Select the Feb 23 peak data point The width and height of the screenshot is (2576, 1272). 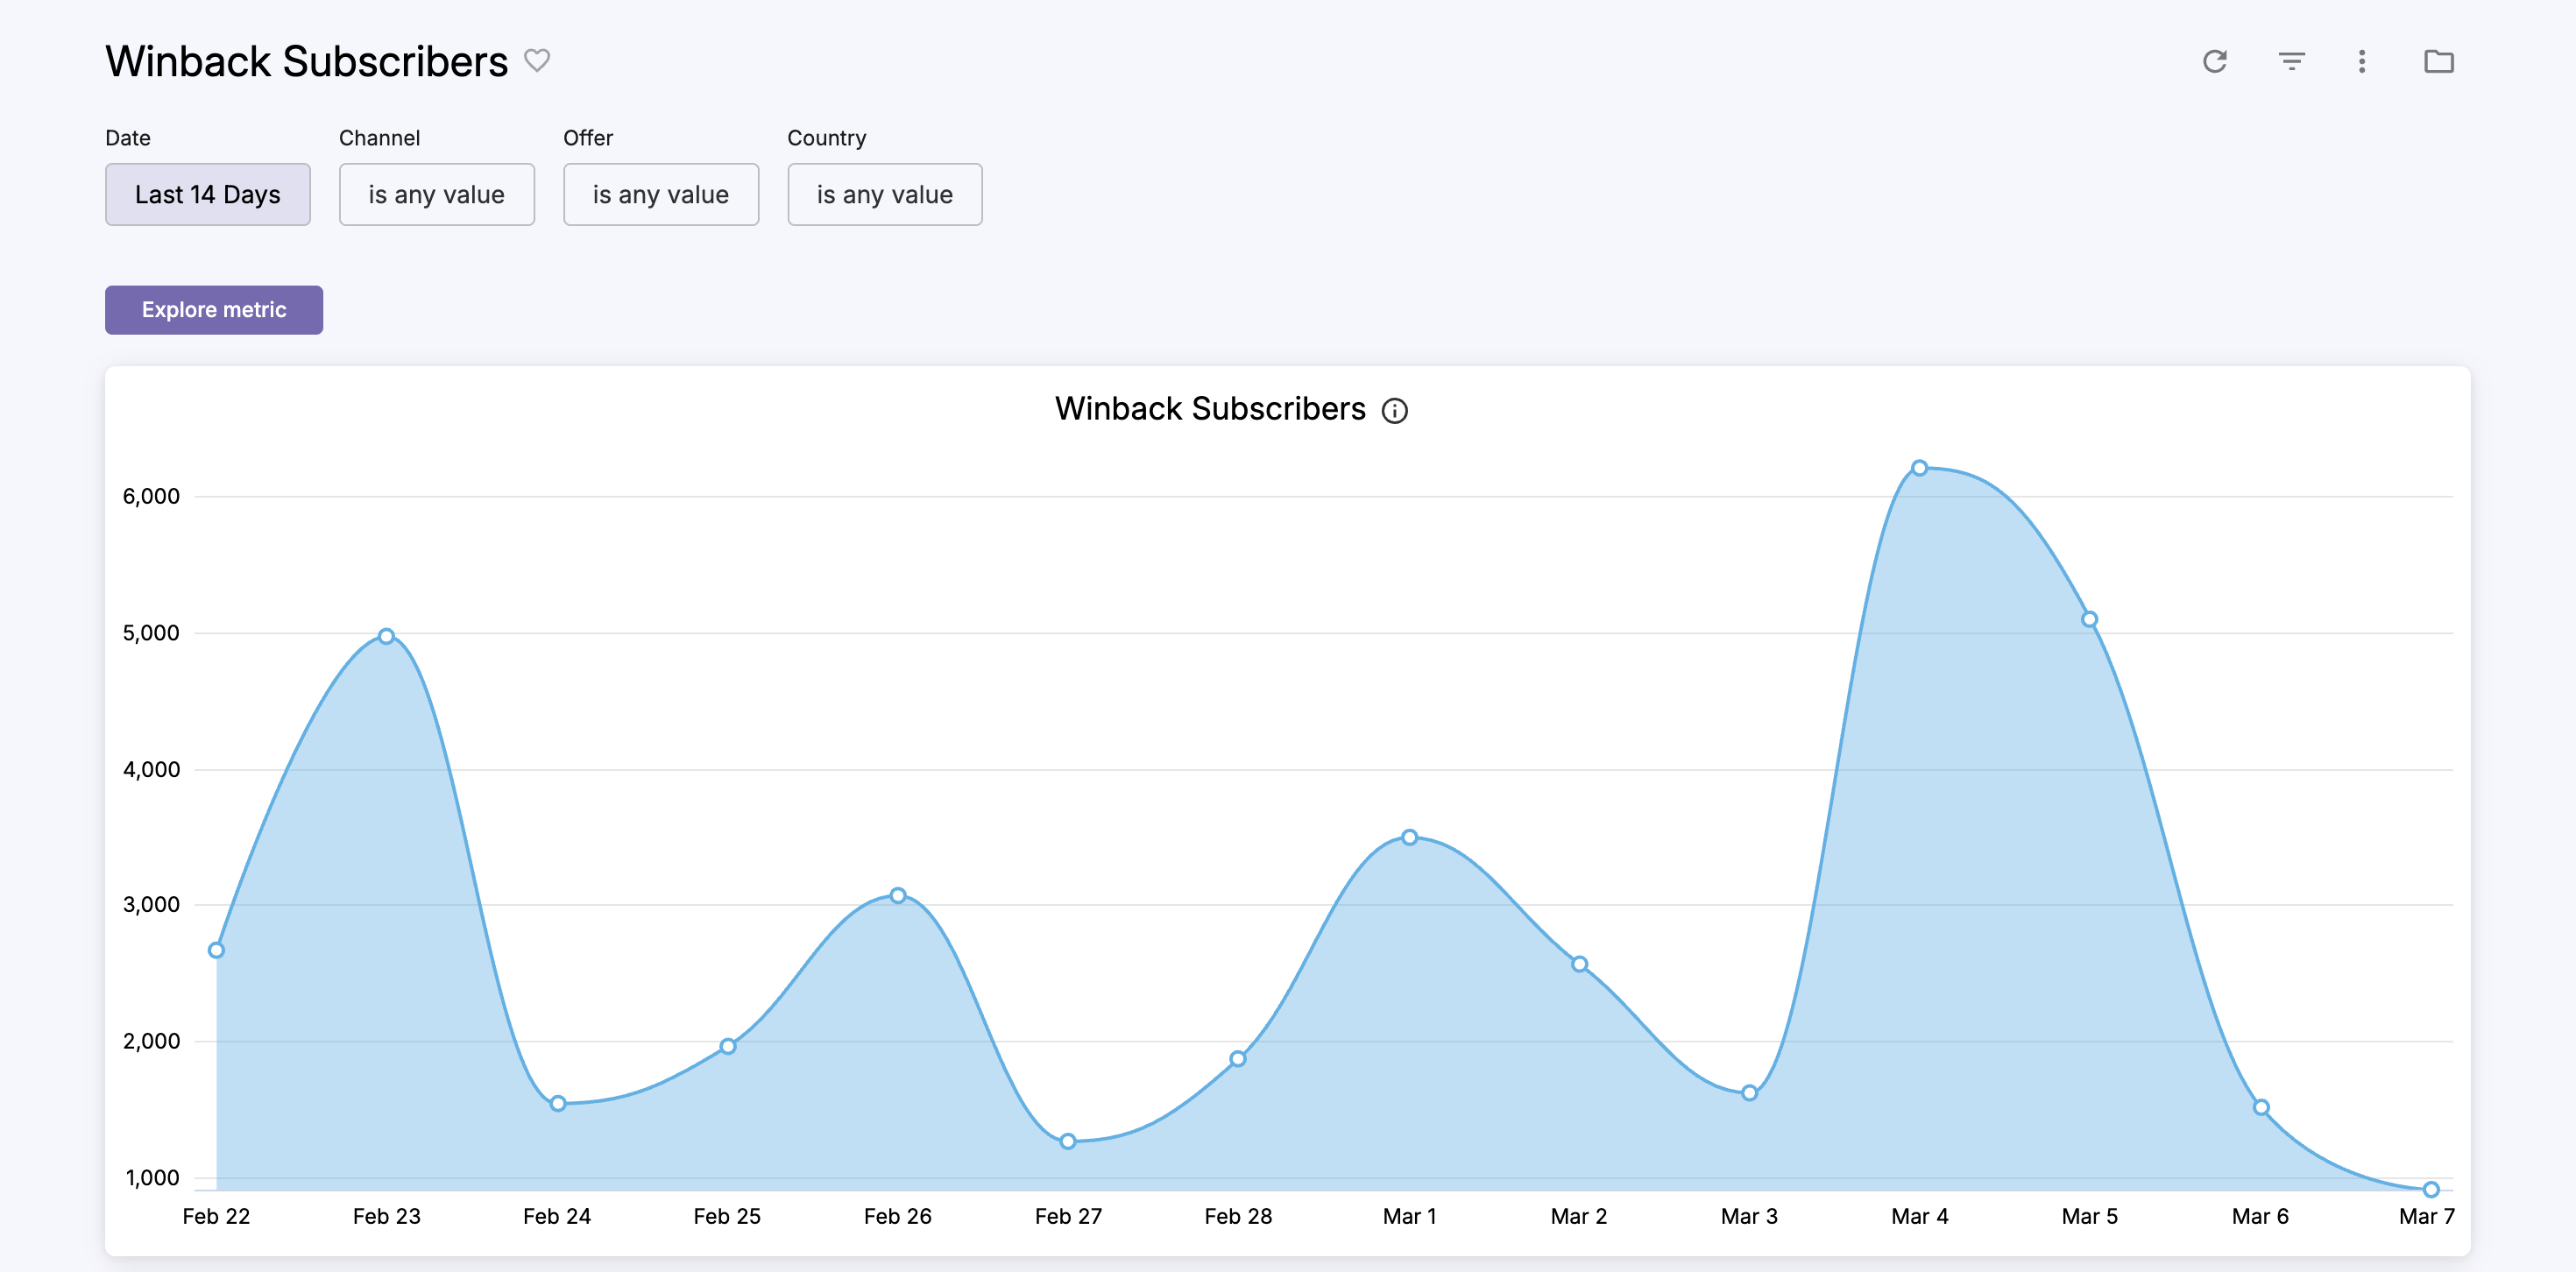[x=386, y=636]
